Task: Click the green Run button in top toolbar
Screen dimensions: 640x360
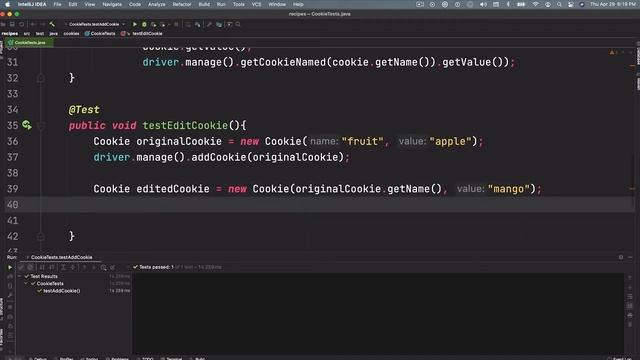Action: click(x=135, y=24)
